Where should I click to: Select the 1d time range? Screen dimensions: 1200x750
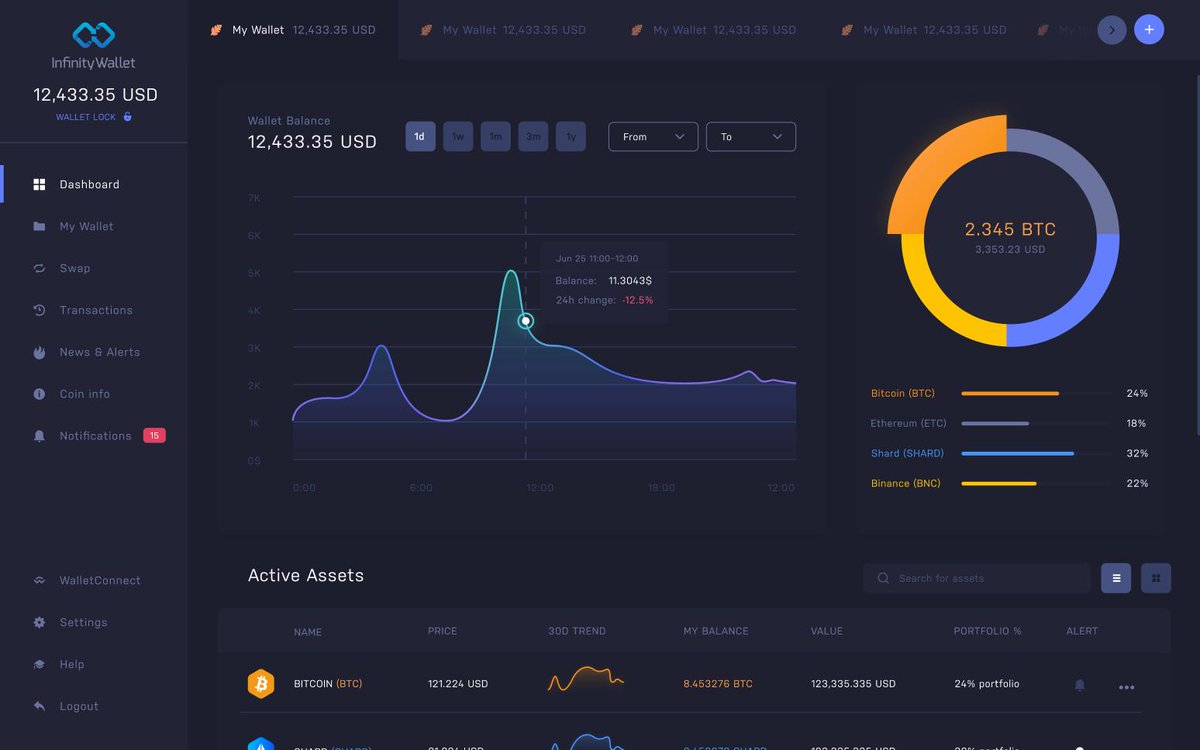pyautogui.click(x=420, y=136)
